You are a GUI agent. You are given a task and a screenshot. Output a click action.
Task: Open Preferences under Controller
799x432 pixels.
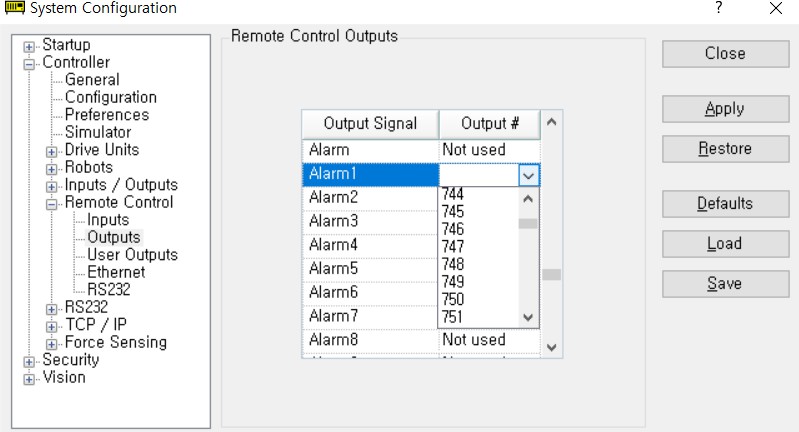(107, 115)
